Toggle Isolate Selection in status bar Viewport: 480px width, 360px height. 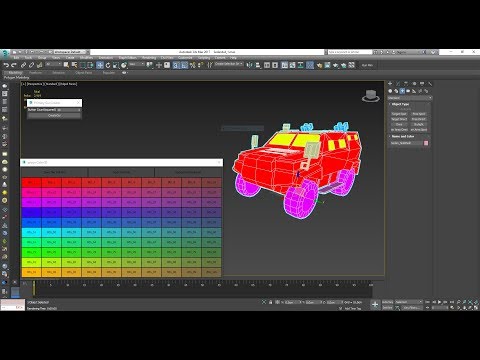(x=264, y=302)
